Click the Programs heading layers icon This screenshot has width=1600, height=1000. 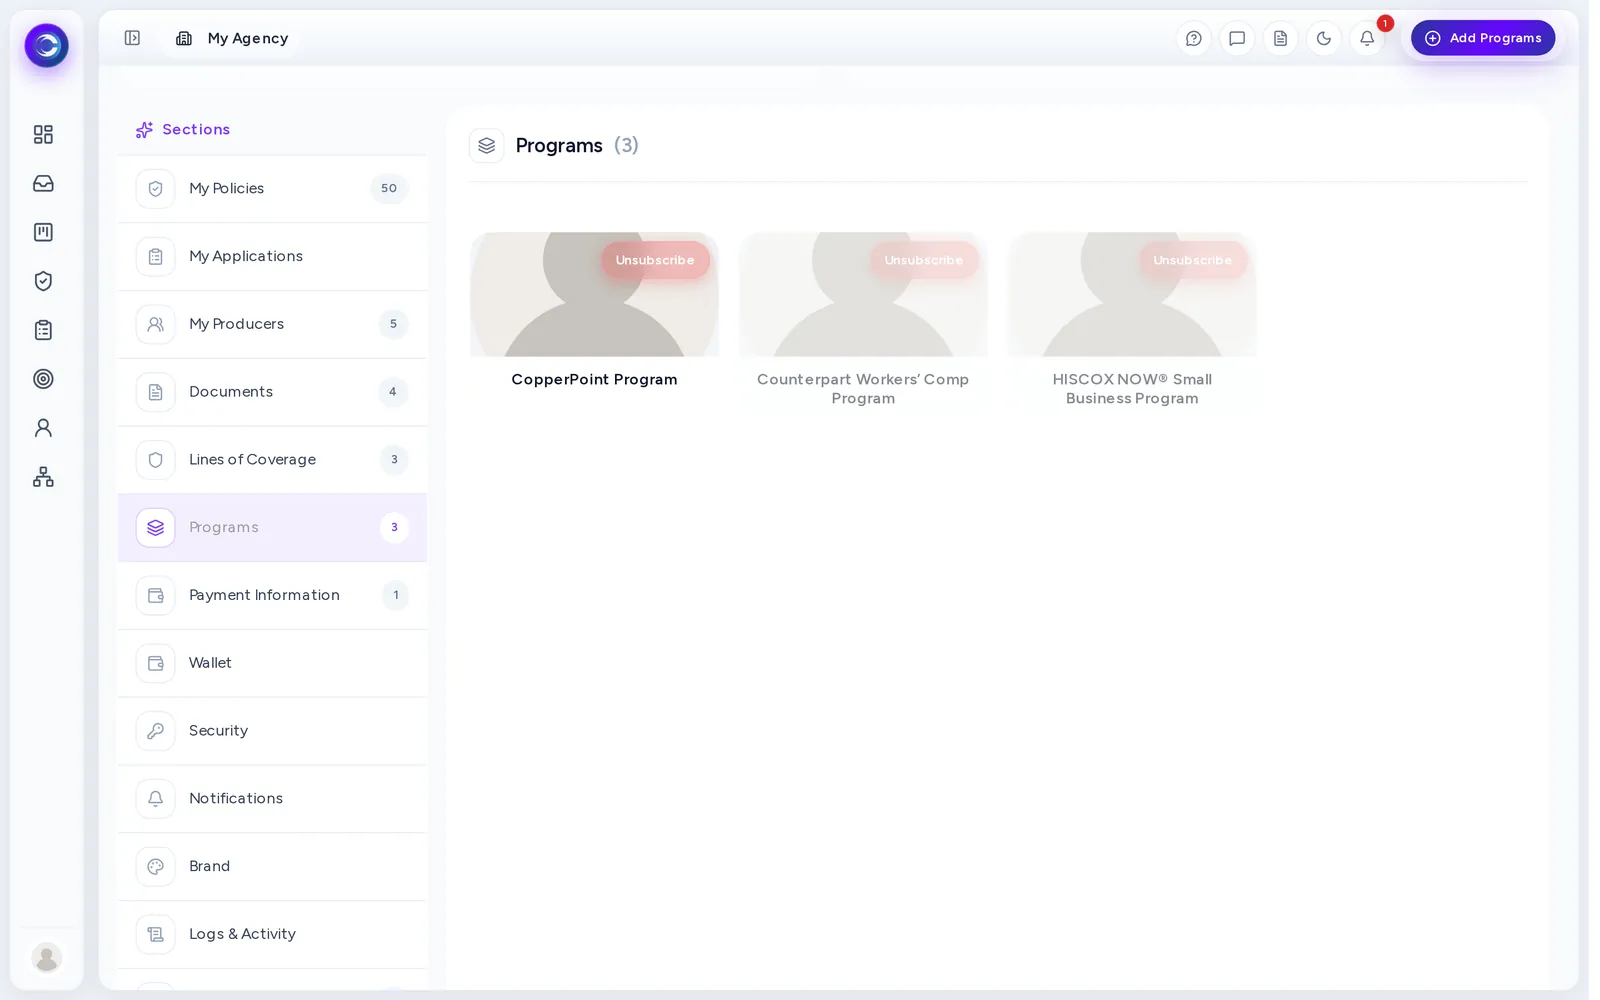487,146
